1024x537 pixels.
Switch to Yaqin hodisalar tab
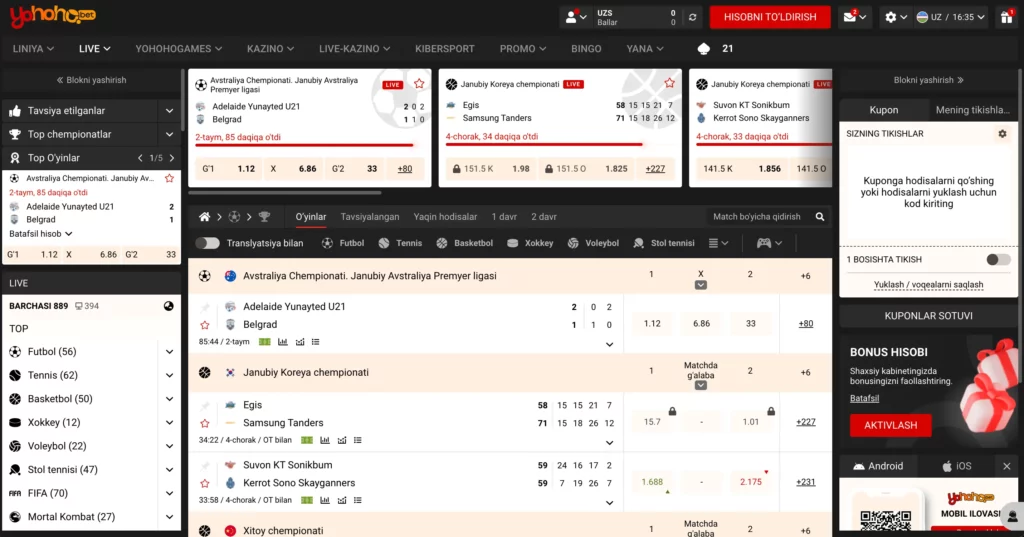click(x=445, y=217)
